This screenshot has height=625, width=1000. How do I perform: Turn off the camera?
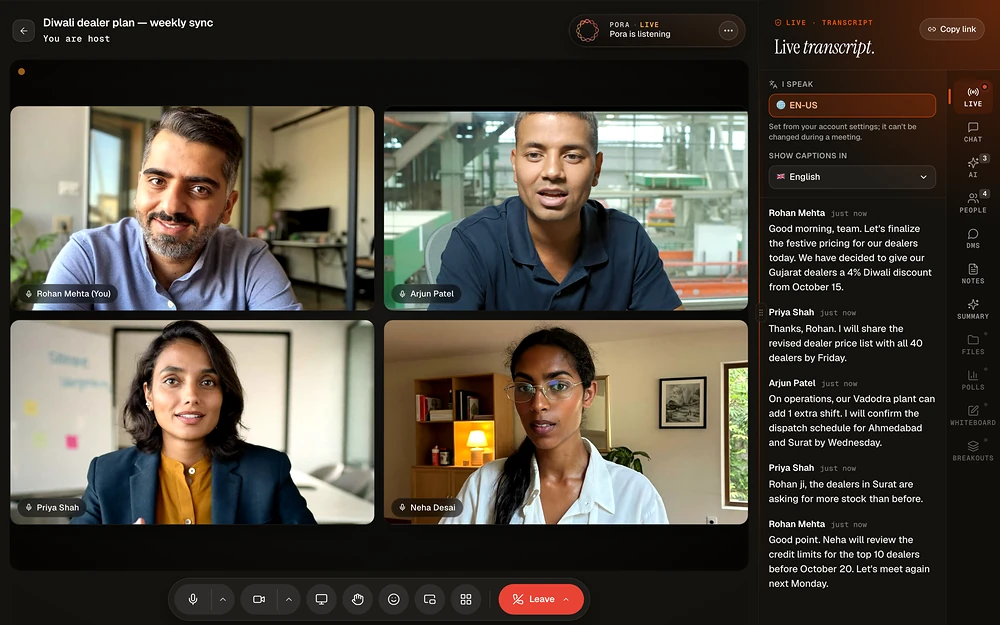click(259, 599)
